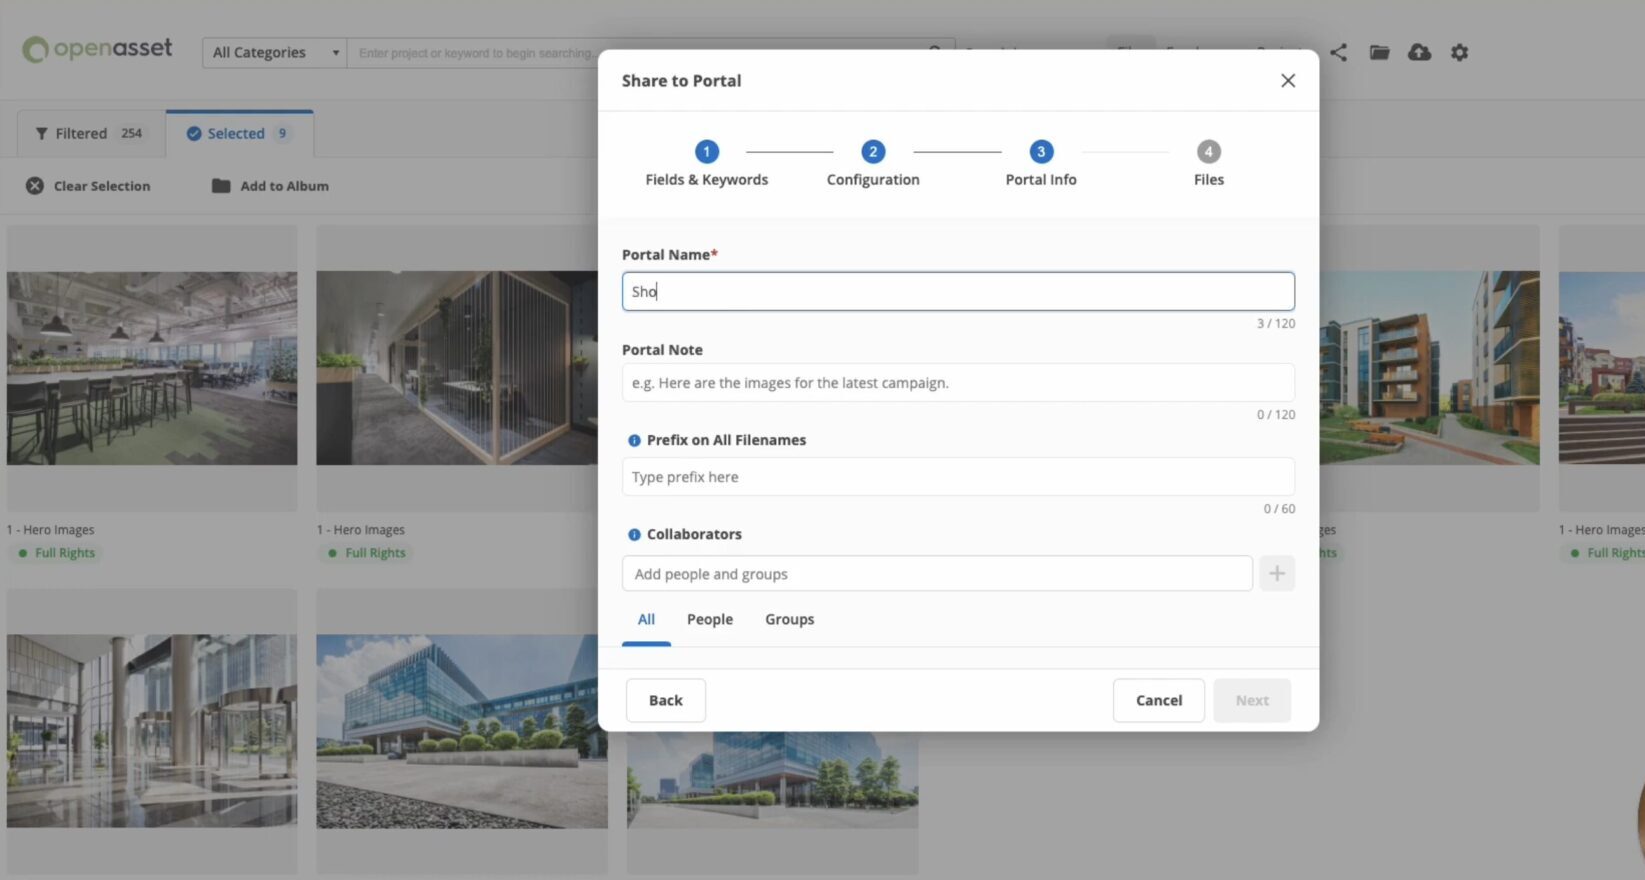Click the Cancel button
The width and height of the screenshot is (1645, 880).
(x=1159, y=701)
